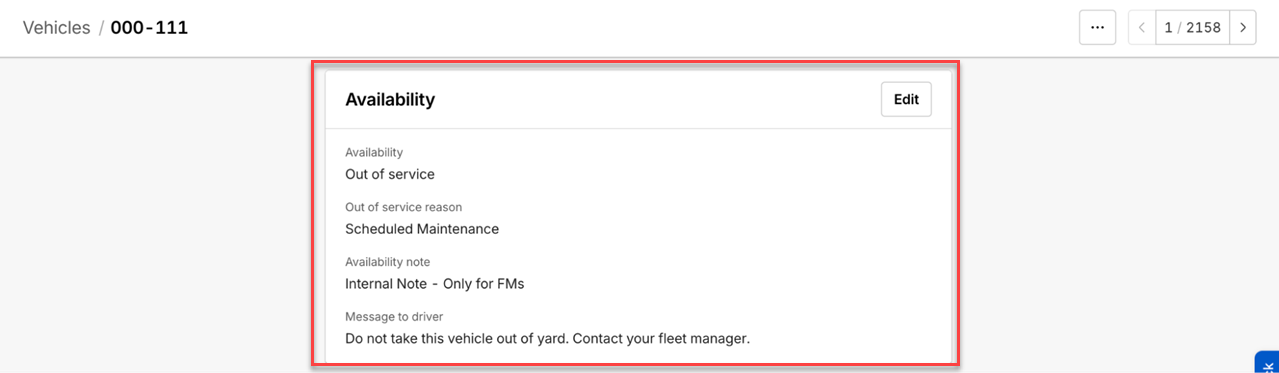Viewport: 1279px width, 373px height.
Task: Go to the previous vehicle record arrow
Action: click(x=1142, y=28)
